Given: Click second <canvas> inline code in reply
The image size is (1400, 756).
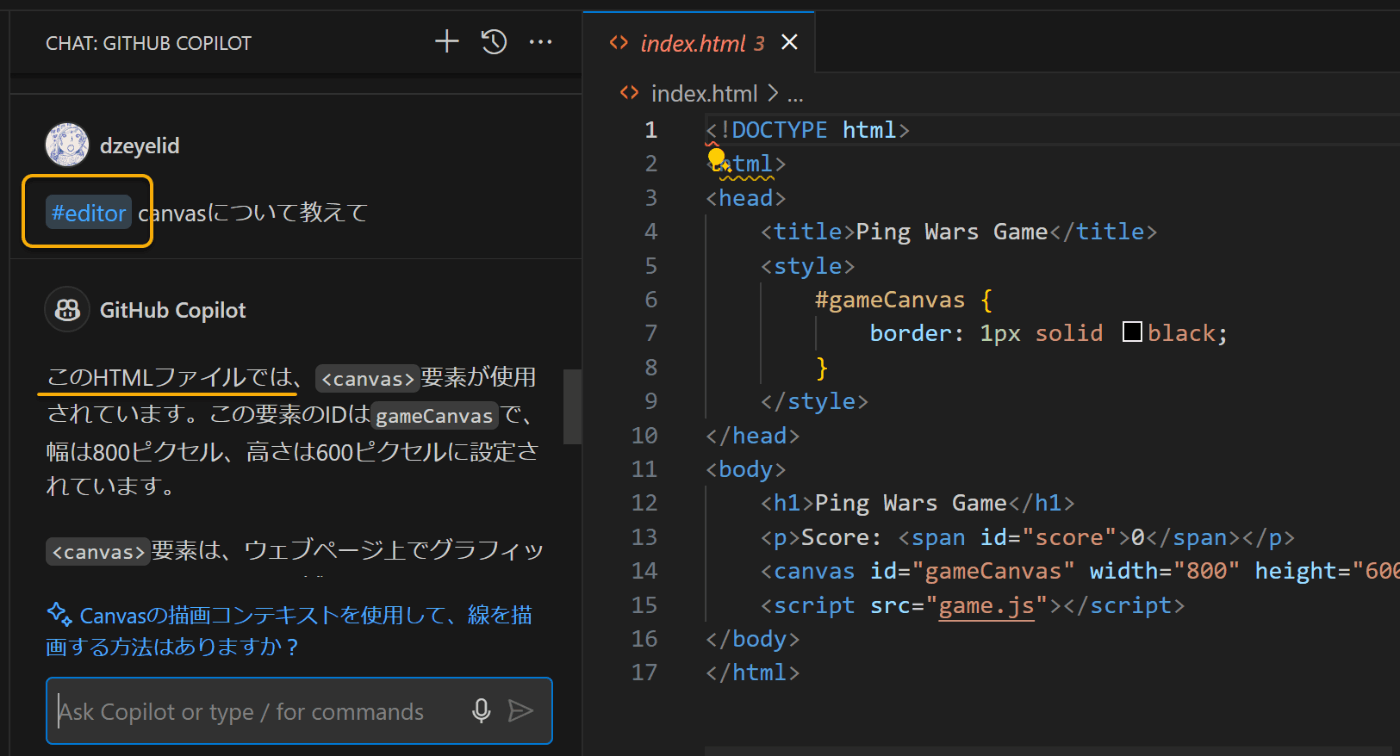Looking at the screenshot, I should [x=98, y=552].
